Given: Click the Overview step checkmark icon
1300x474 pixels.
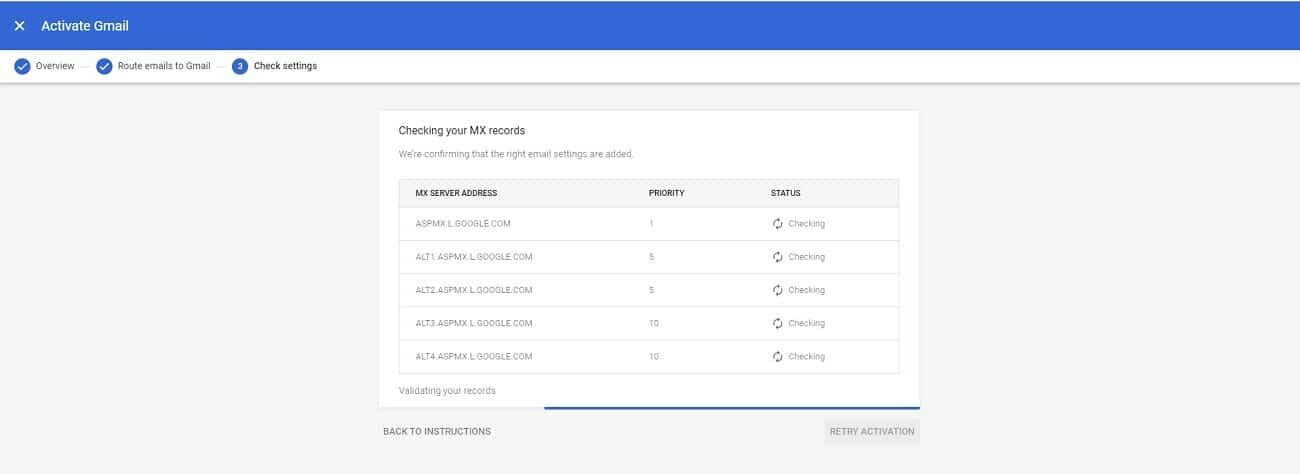Looking at the screenshot, I should point(22,66).
